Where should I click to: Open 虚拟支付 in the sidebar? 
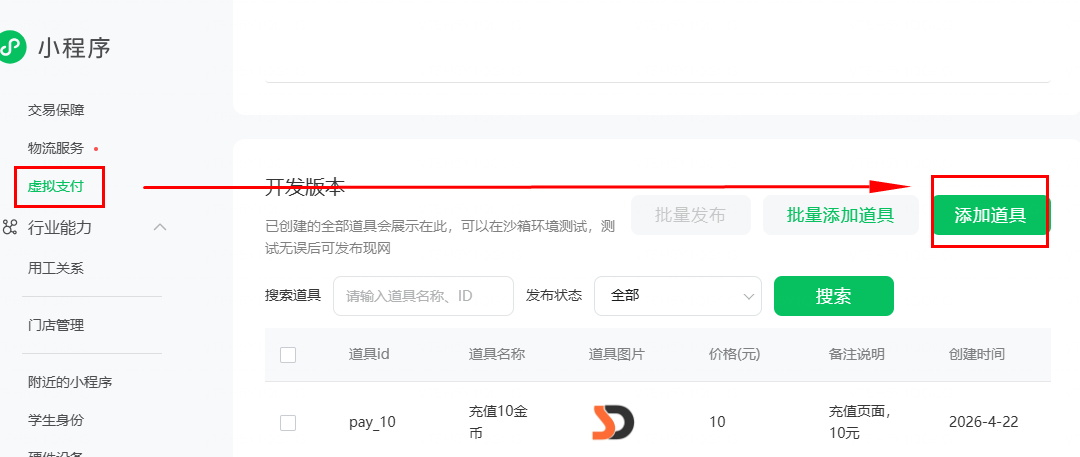pyautogui.click(x=56, y=186)
